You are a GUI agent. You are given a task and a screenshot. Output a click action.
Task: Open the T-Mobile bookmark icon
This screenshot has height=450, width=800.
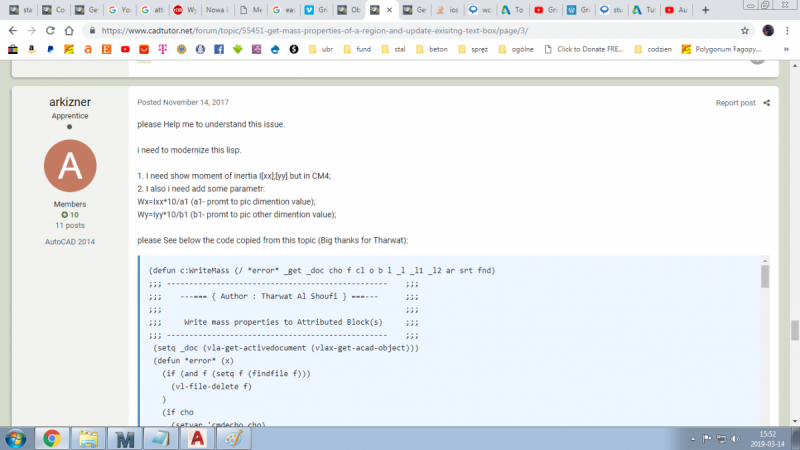(163, 49)
